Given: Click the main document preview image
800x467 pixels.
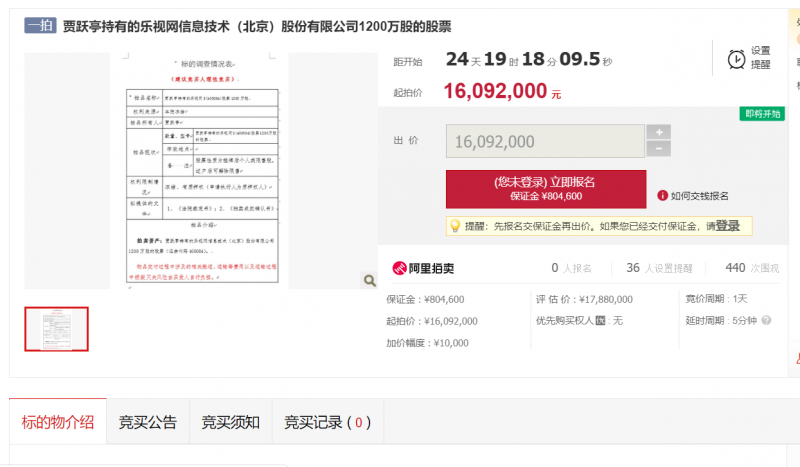Looking at the screenshot, I should click(202, 171).
